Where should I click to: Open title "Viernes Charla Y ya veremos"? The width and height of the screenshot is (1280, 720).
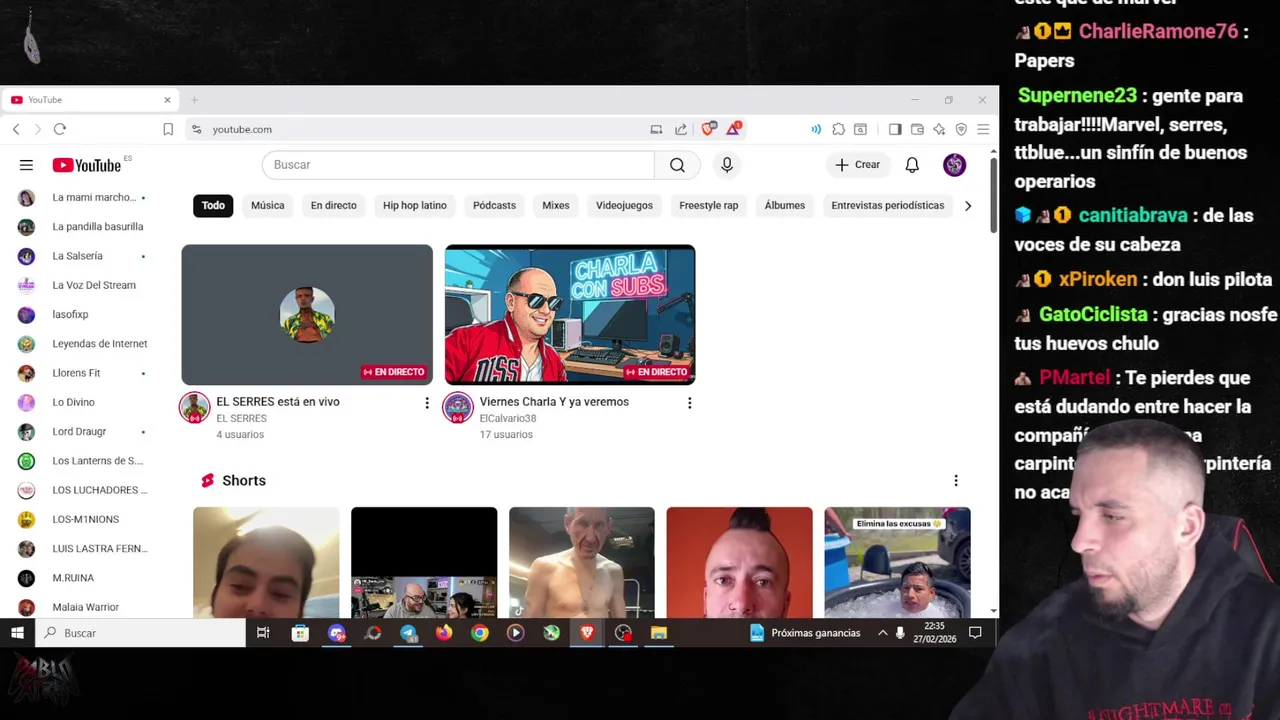point(554,402)
